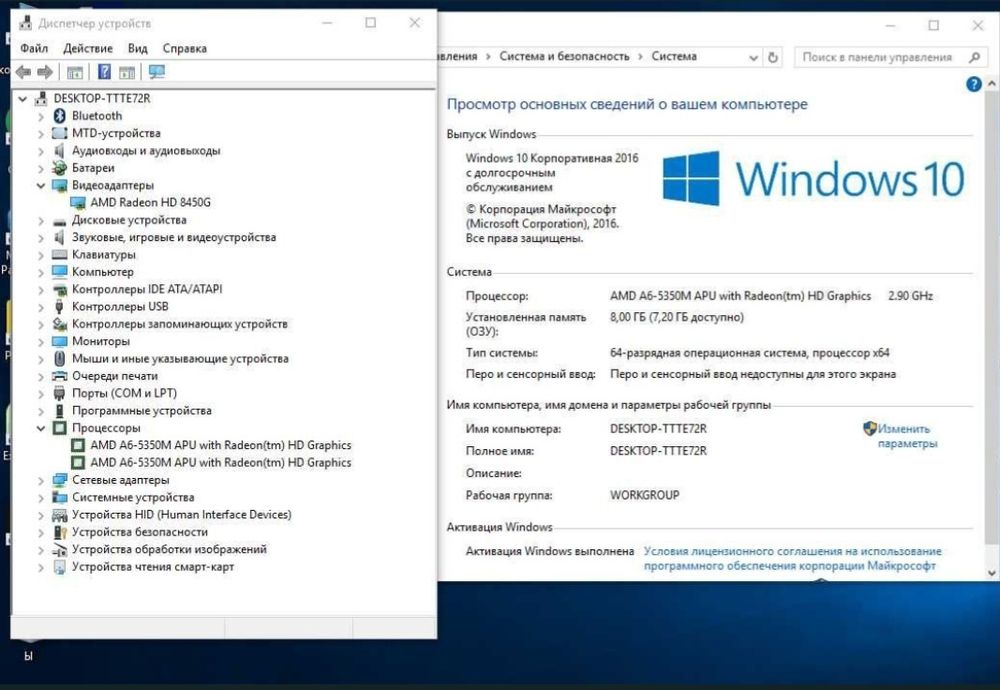Open the Действие menu

88,48
